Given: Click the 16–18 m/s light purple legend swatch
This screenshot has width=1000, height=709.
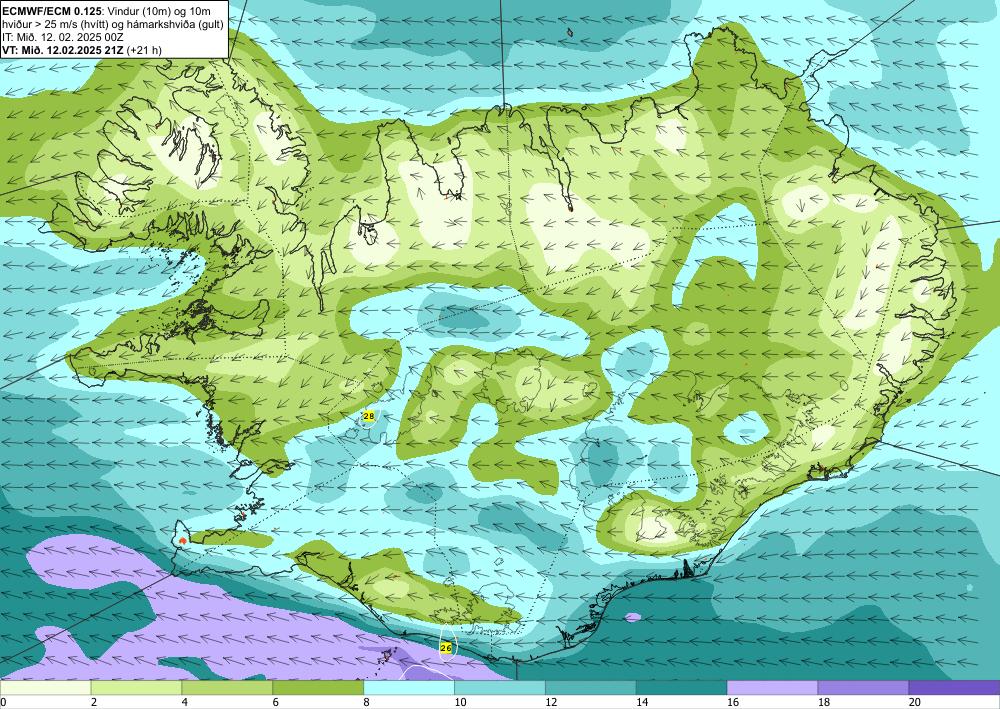Looking at the screenshot, I should click(x=772, y=687).
